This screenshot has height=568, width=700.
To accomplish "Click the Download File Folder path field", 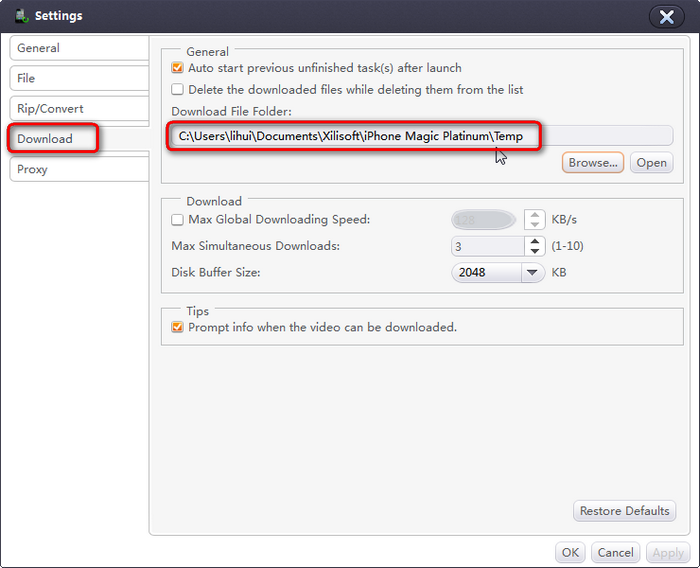I will 420,136.
